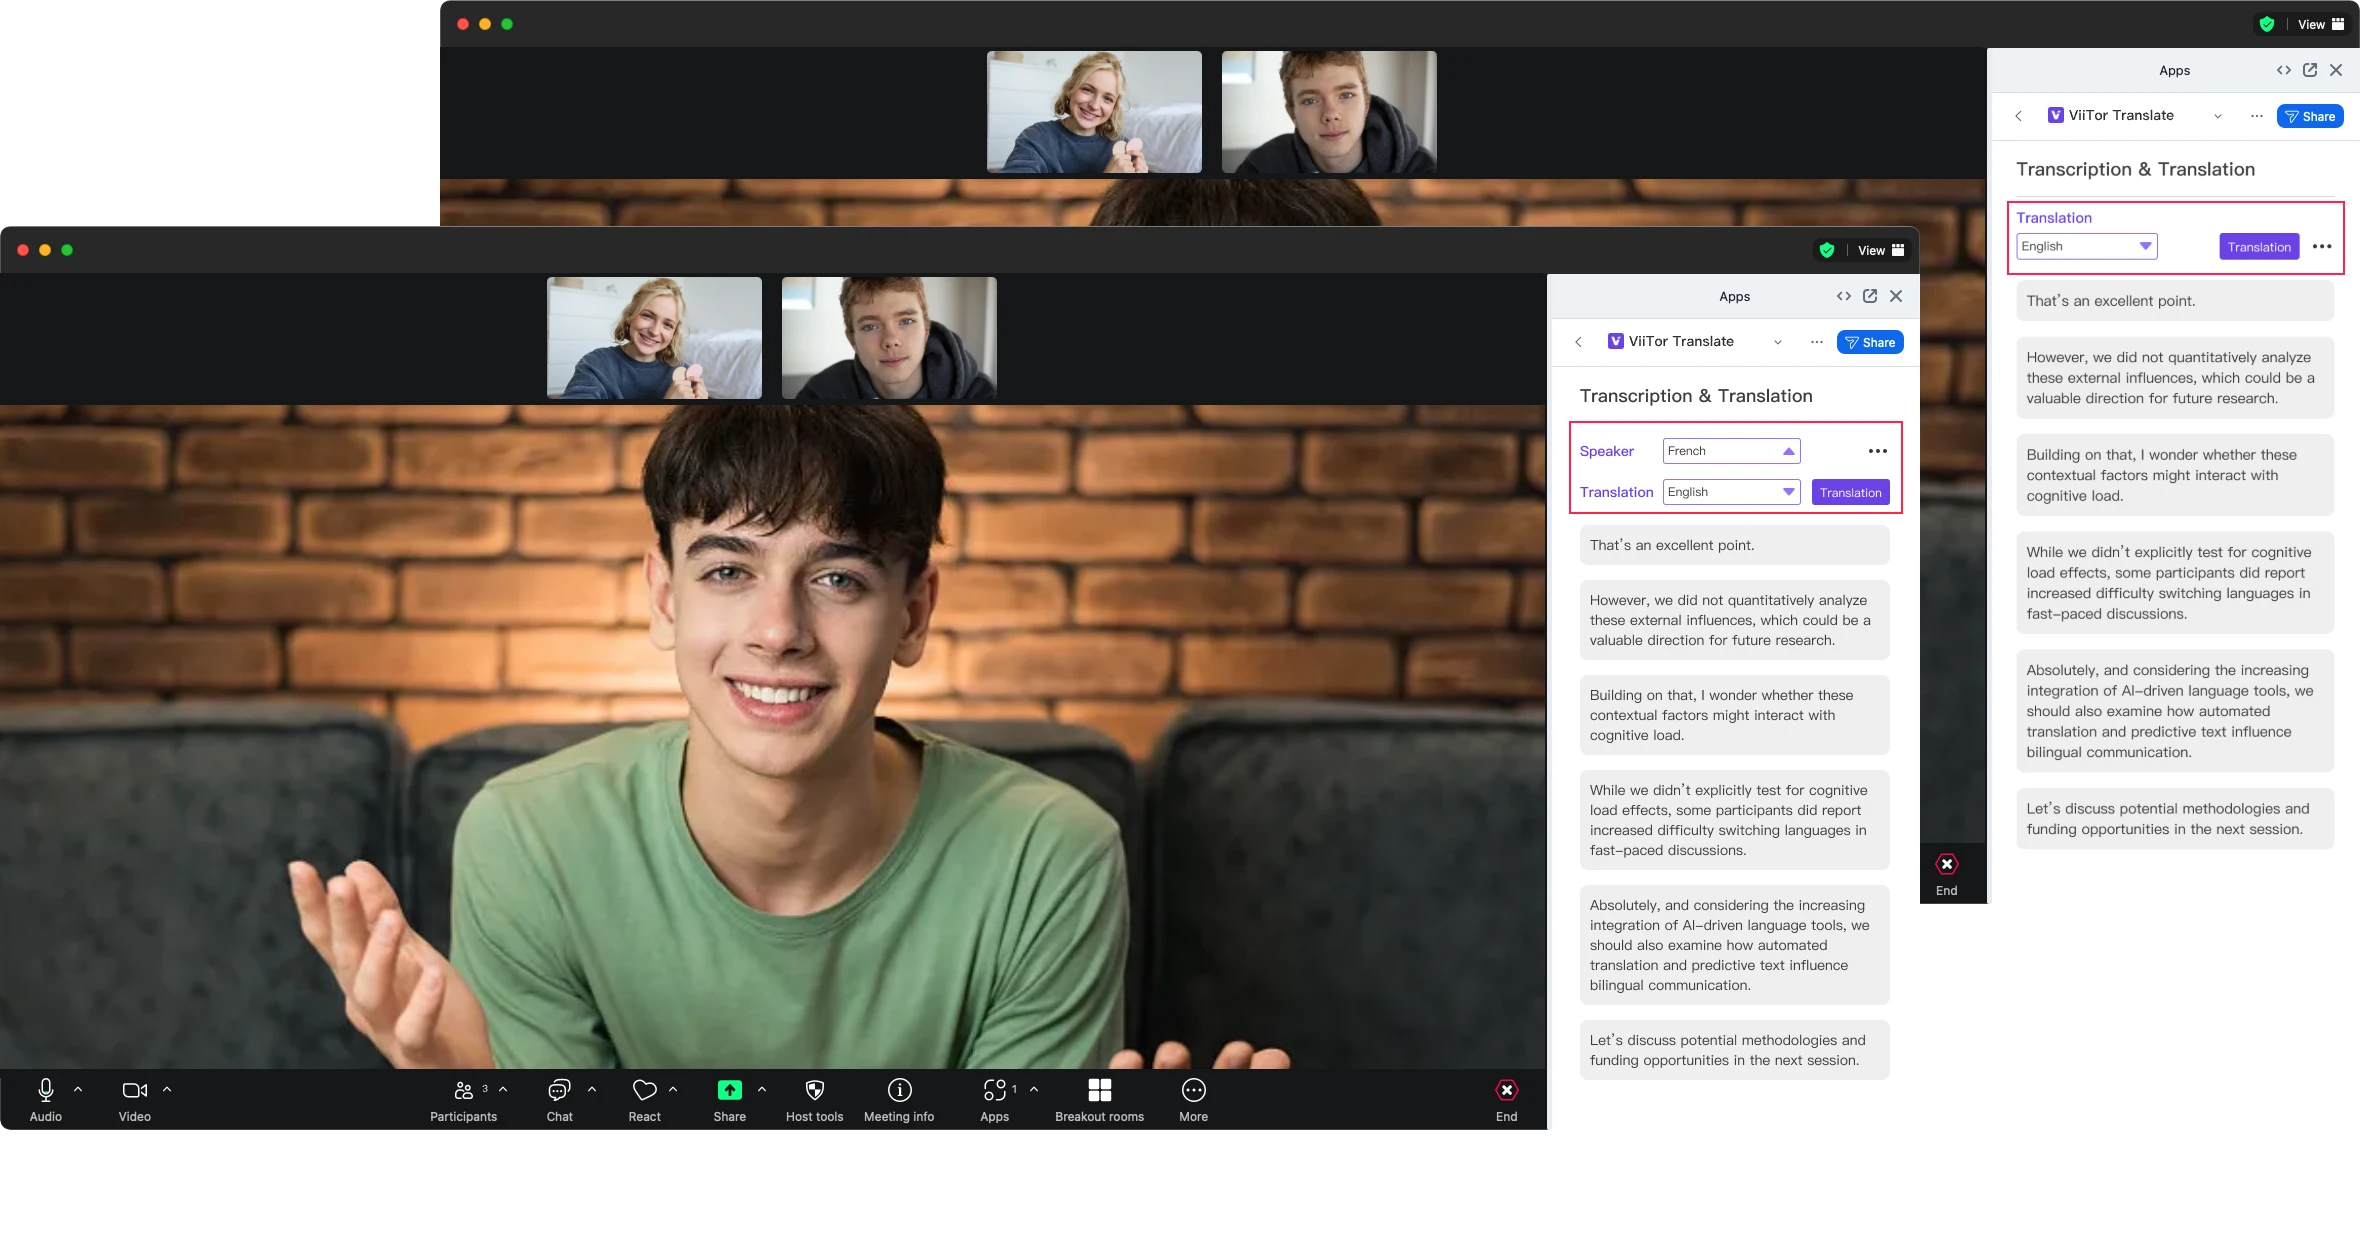The width and height of the screenshot is (2360, 1244).
Task: Open the More options icon
Action: [x=1193, y=1090]
